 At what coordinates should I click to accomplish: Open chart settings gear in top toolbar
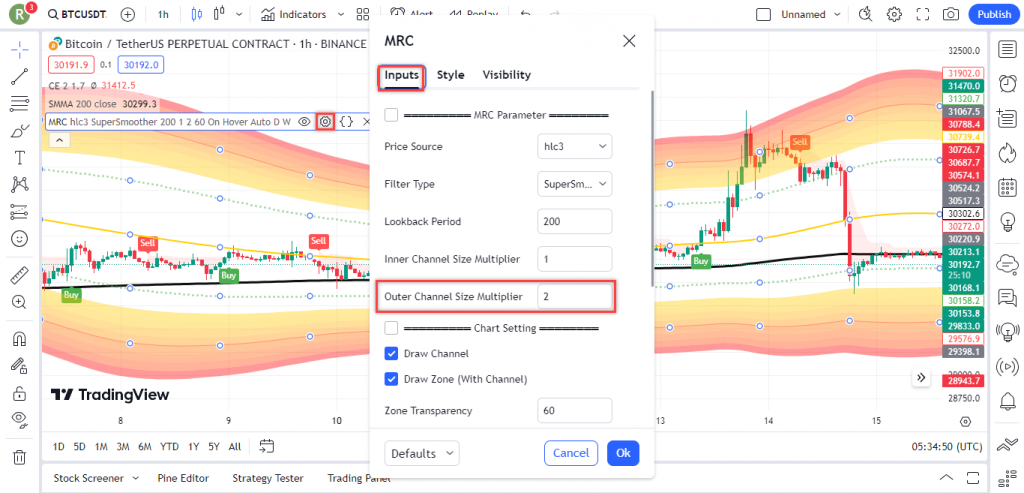point(894,14)
